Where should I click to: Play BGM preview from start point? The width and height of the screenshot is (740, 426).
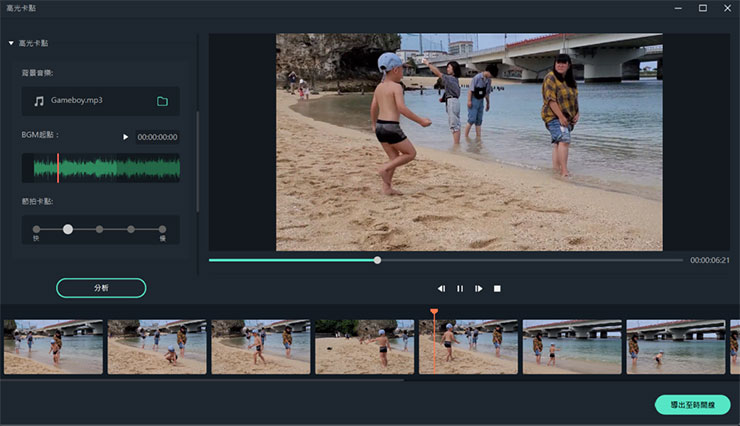pos(125,136)
